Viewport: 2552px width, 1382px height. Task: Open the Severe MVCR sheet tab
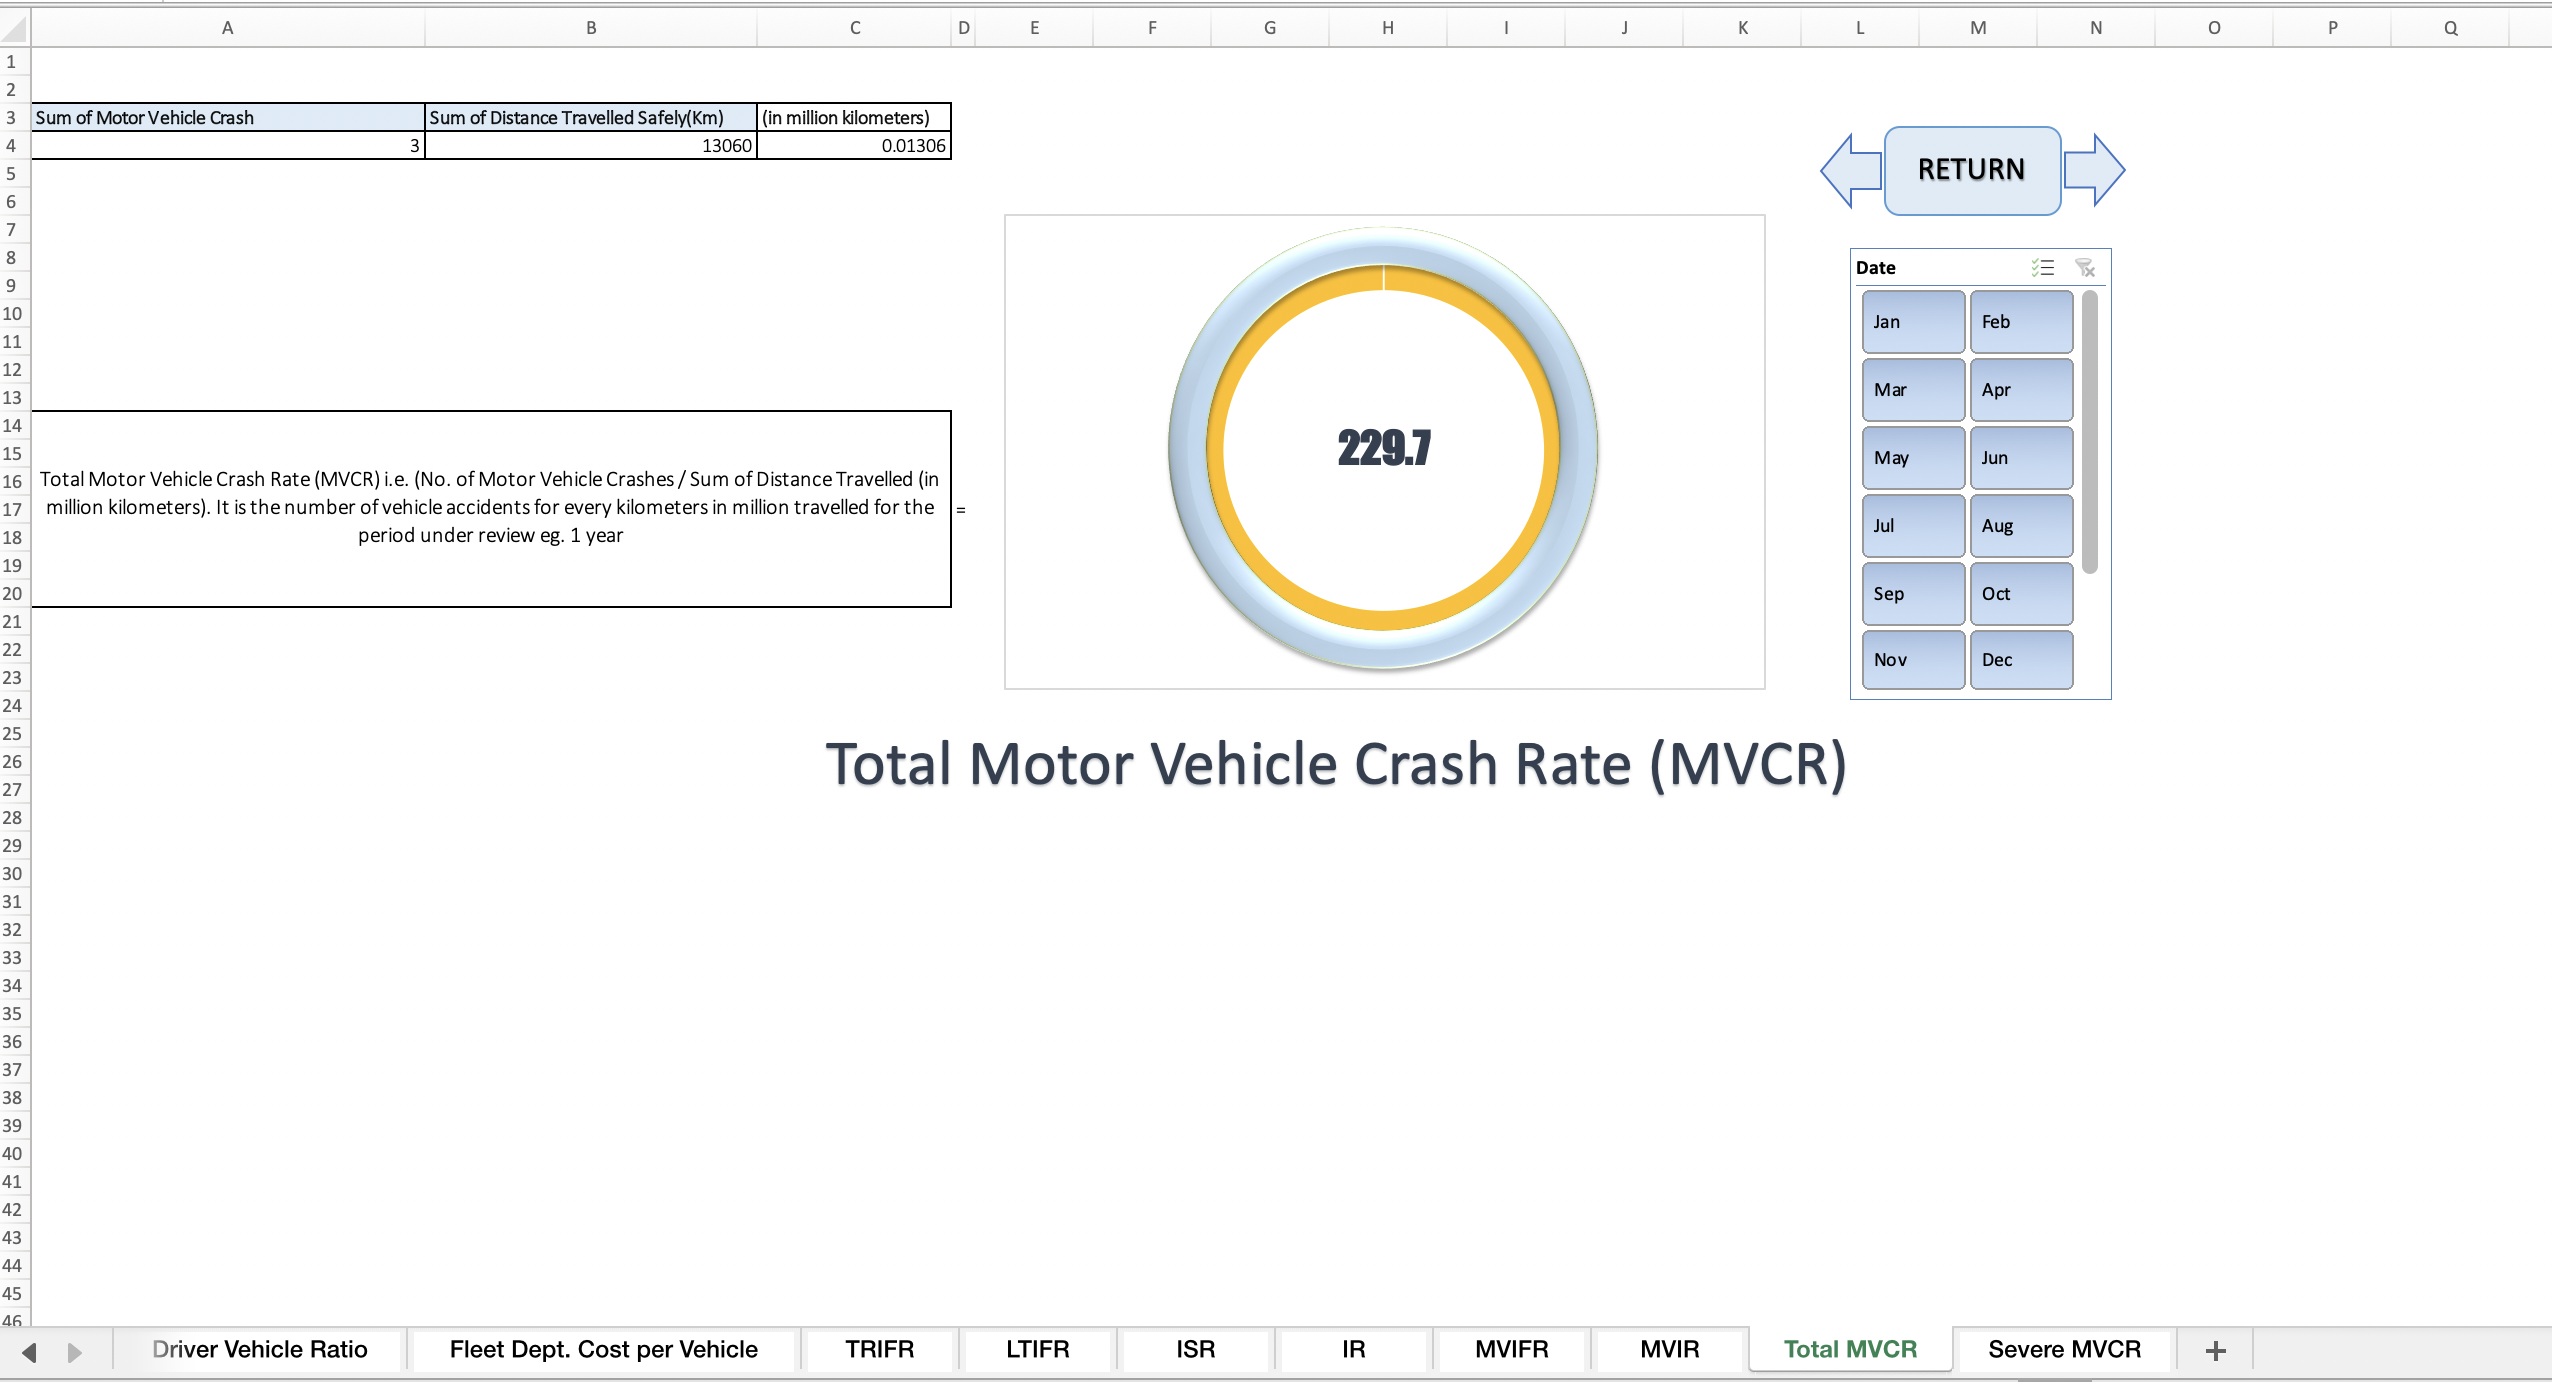click(x=2065, y=1350)
